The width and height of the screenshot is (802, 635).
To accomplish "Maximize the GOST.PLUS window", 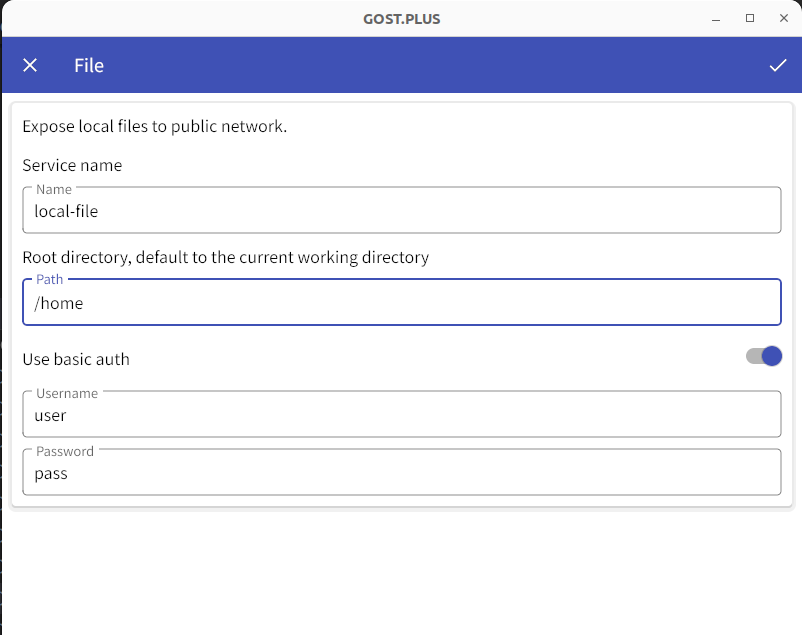I will click(x=750, y=18).
